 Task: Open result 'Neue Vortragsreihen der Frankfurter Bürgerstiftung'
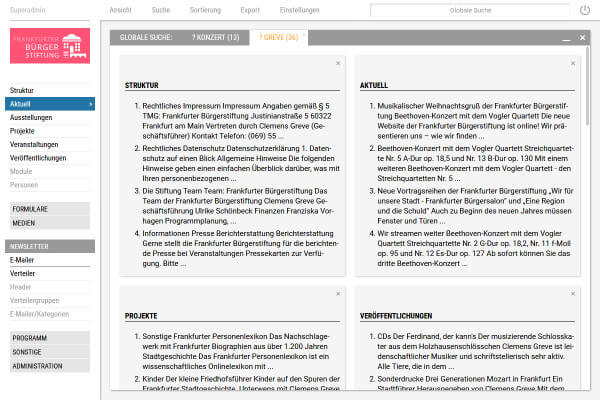[x=475, y=206]
